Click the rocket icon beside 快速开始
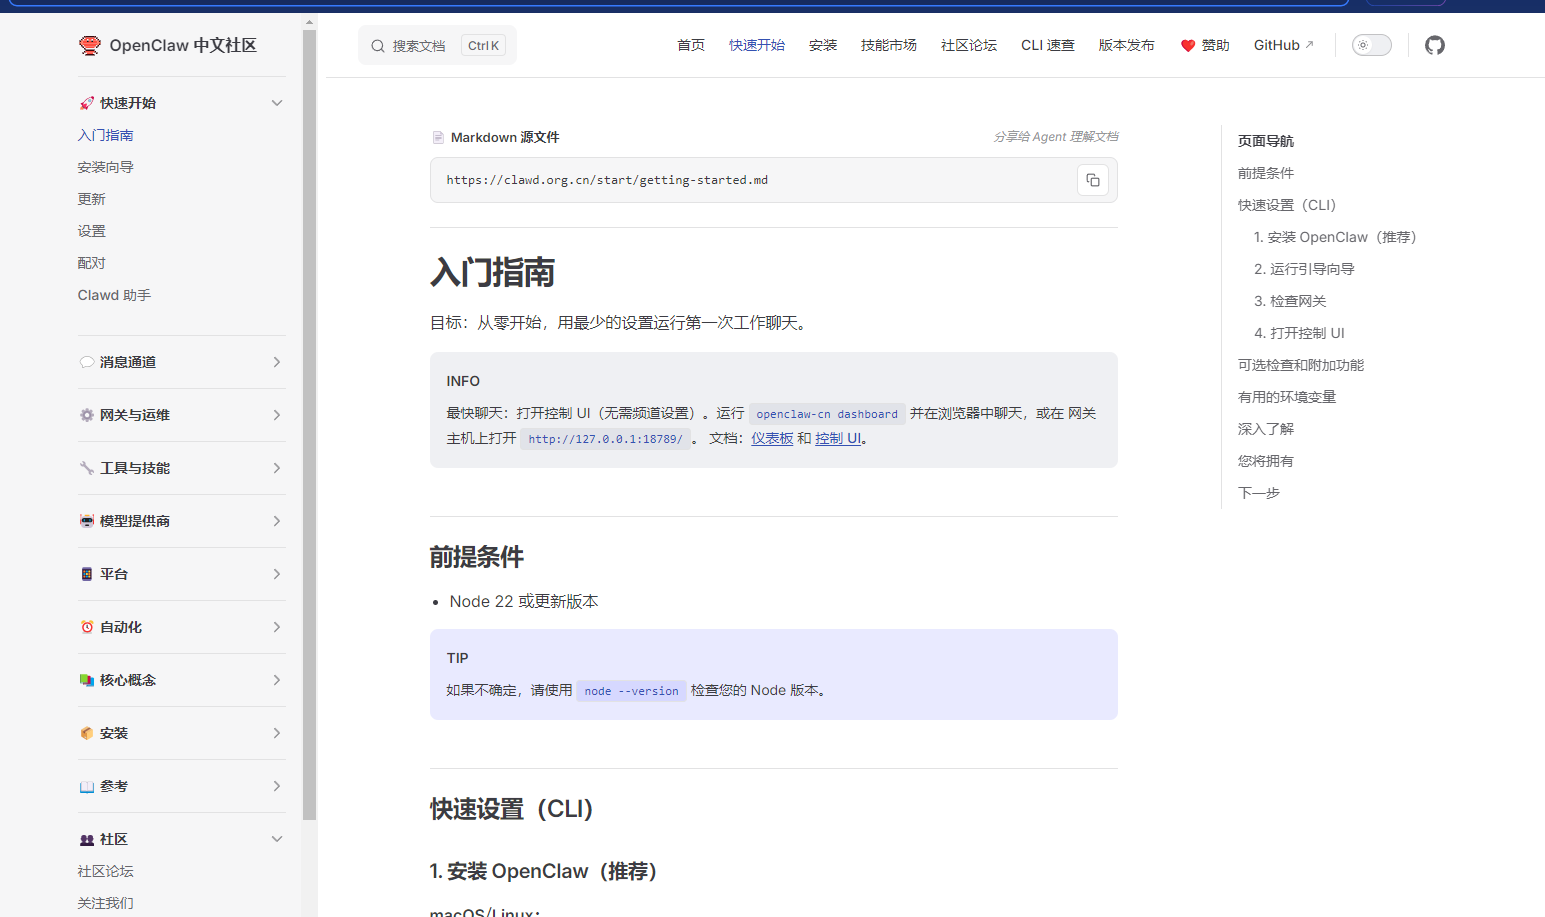The height and width of the screenshot is (917, 1545). click(87, 103)
